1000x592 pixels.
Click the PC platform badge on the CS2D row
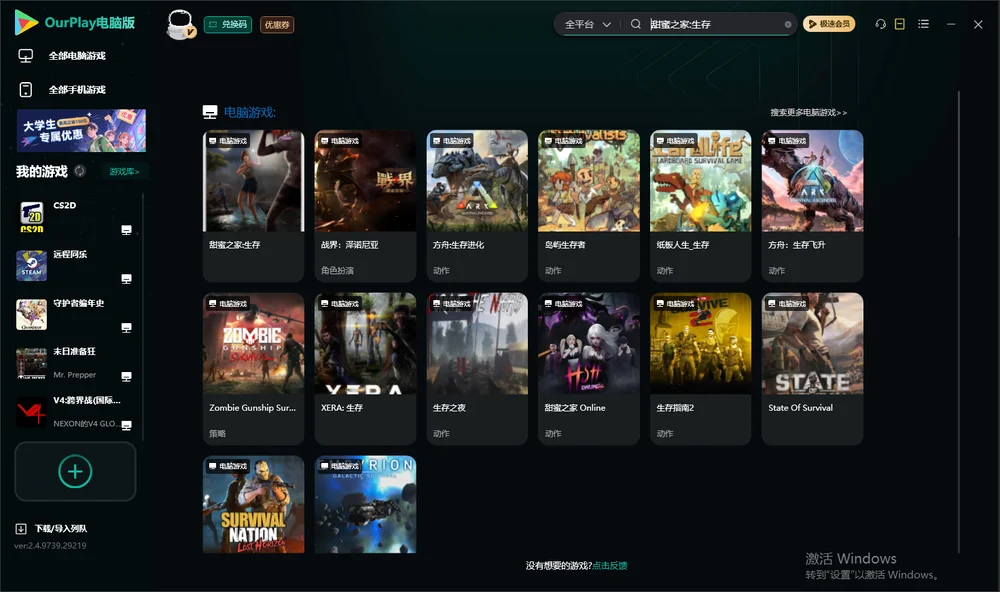click(x=126, y=230)
